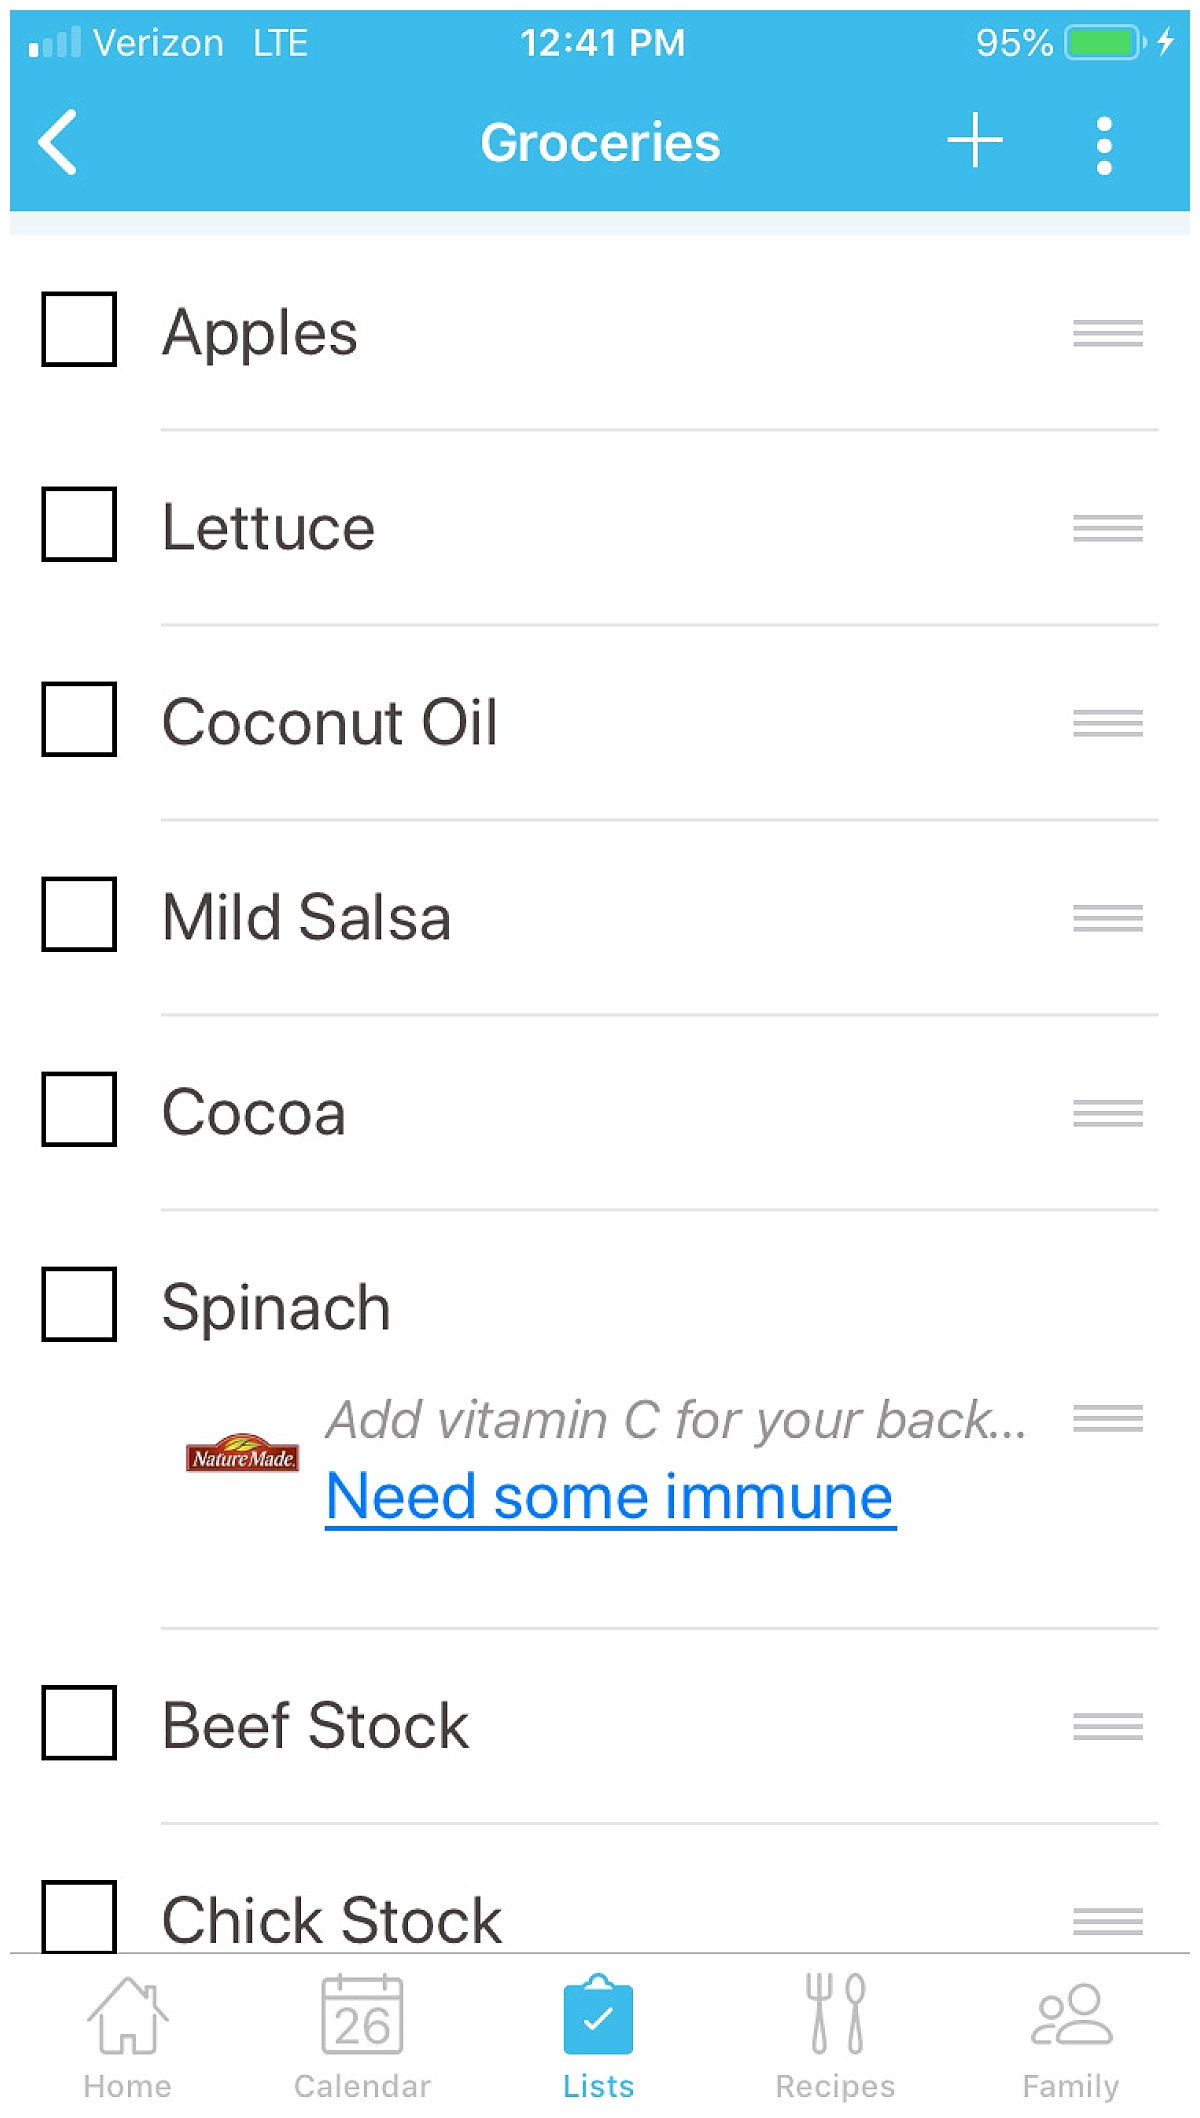Tap the drag handle beside Cocoa
1200x2118 pixels.
1107,1112
